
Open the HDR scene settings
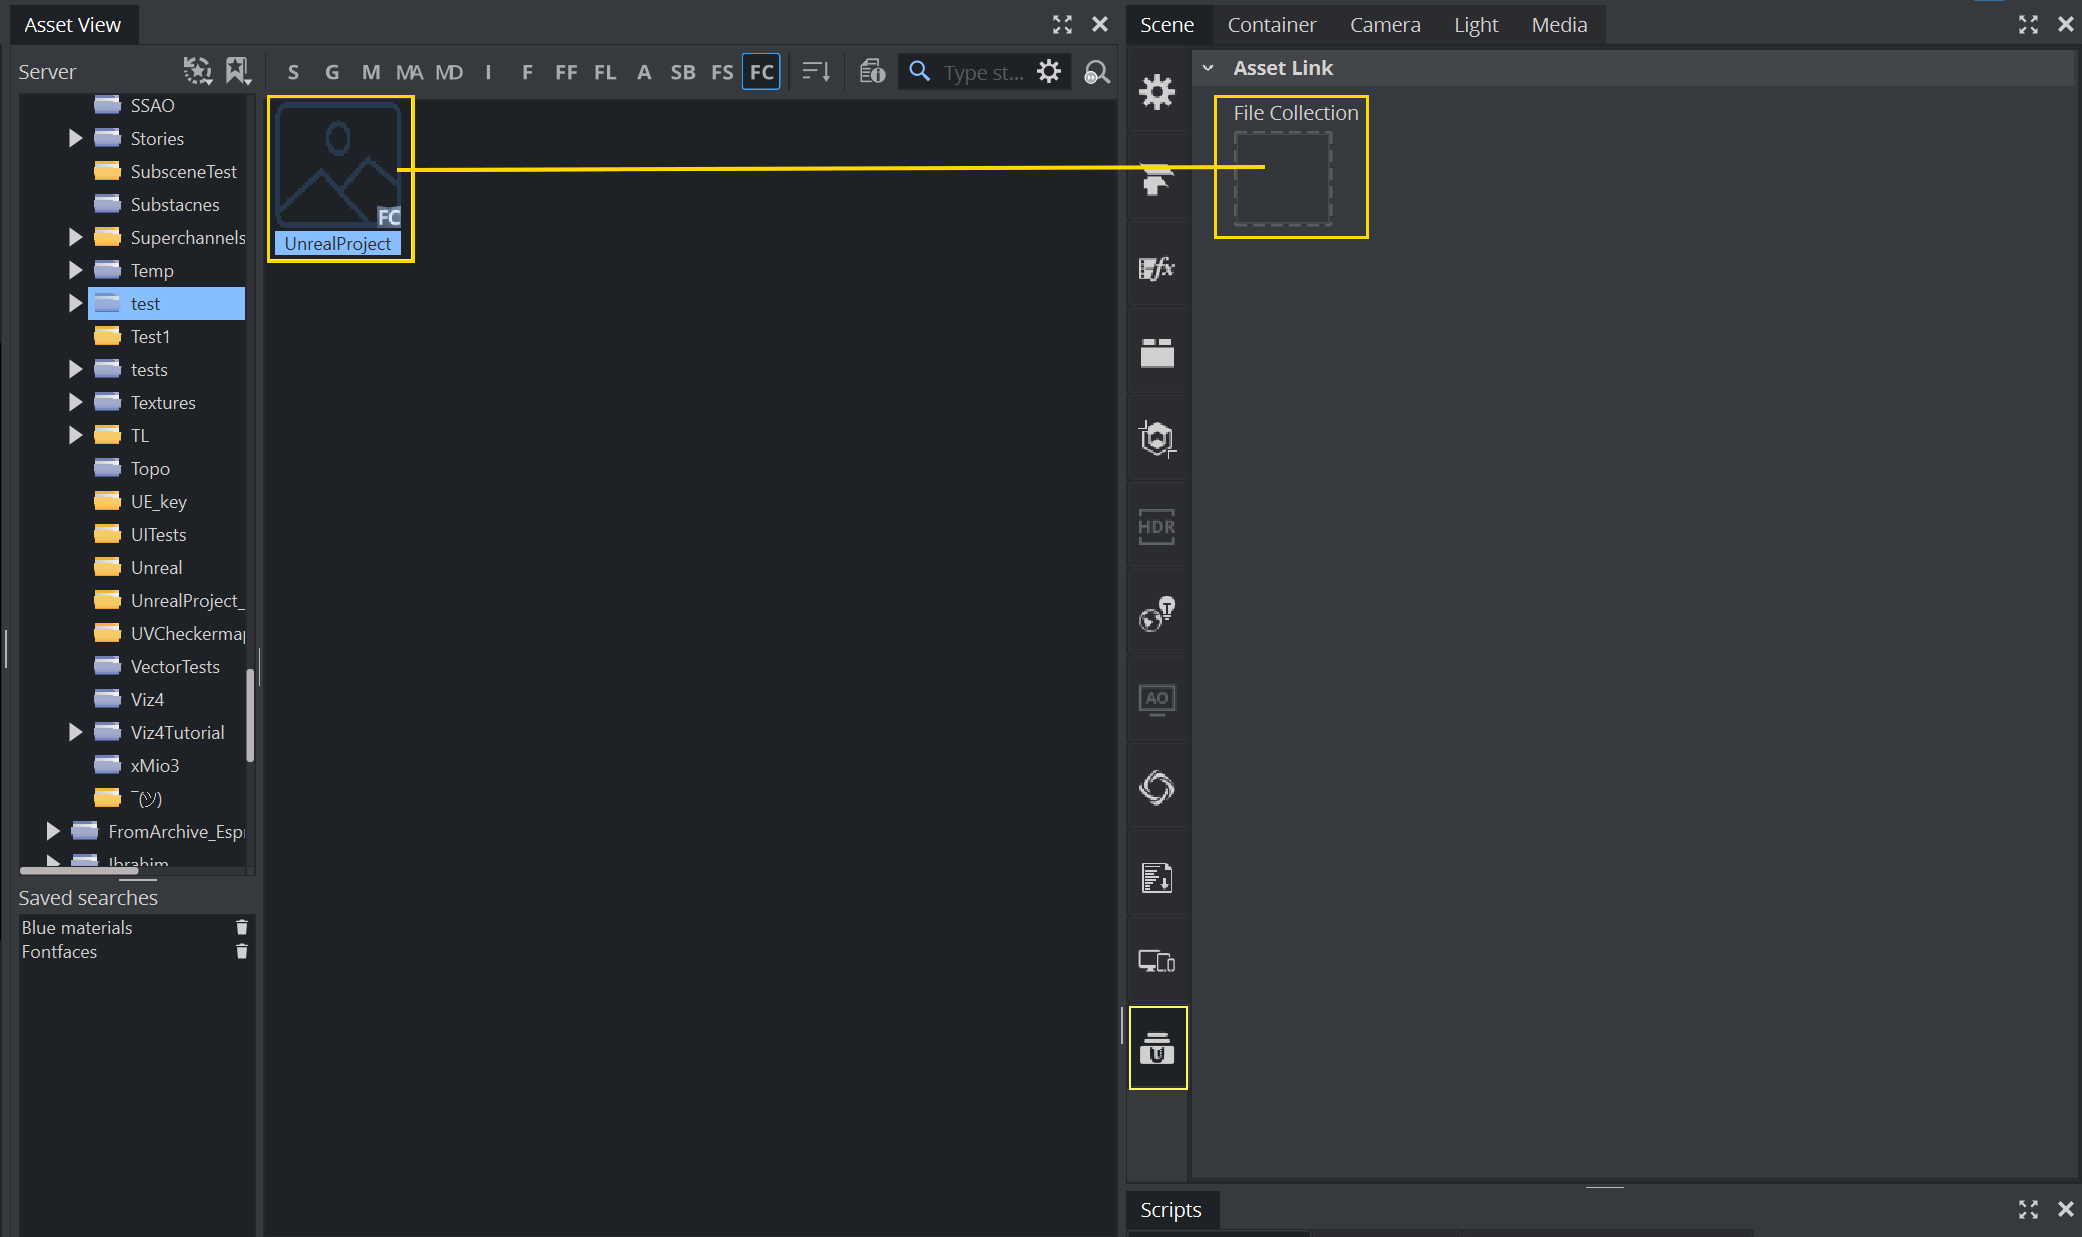[1157, 527]
